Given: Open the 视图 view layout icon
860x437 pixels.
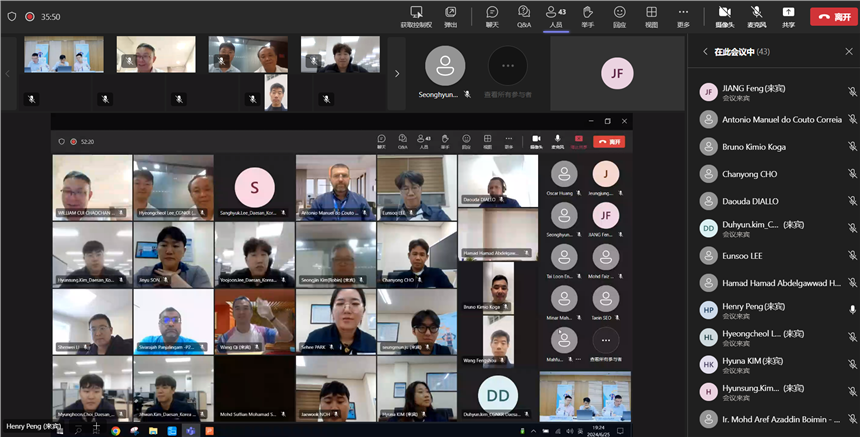Looking at the screenshot, I should click(x=651, y=12).
